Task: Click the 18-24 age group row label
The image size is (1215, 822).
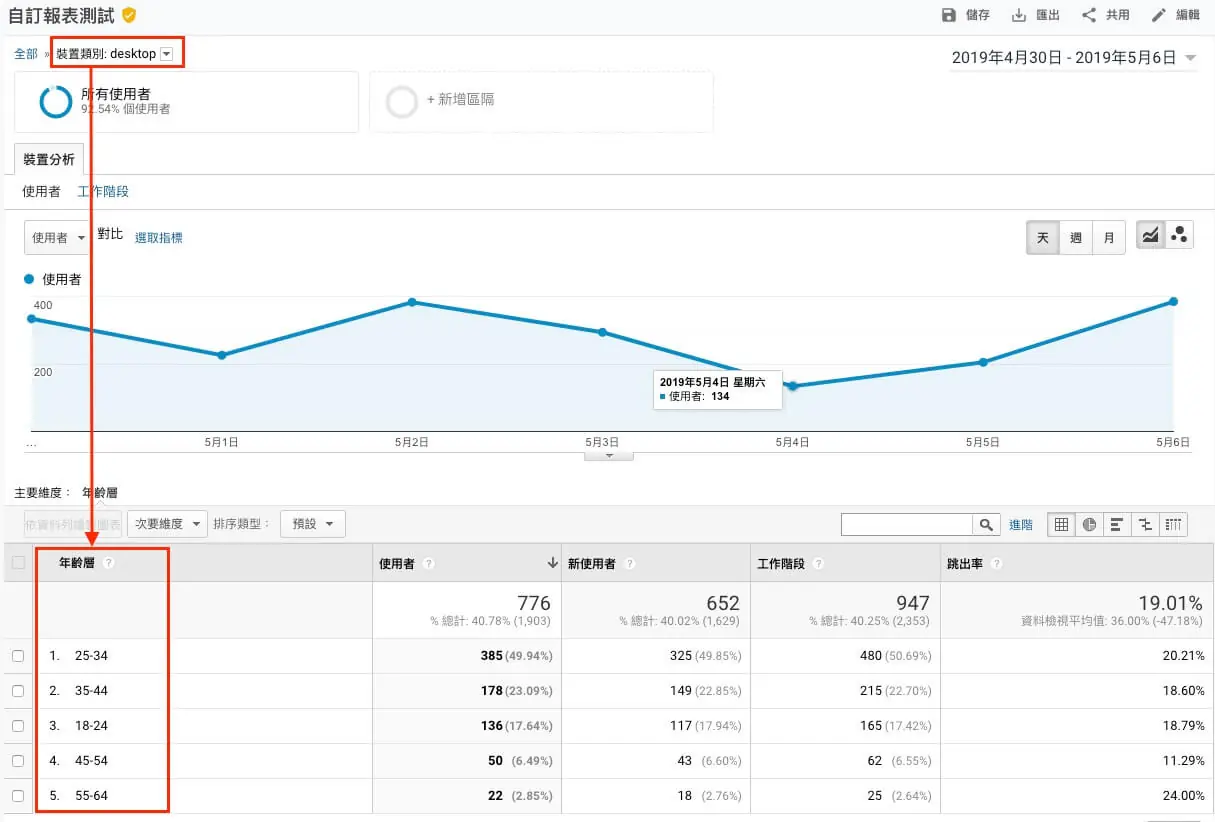Action: click(x=91, y=726)
